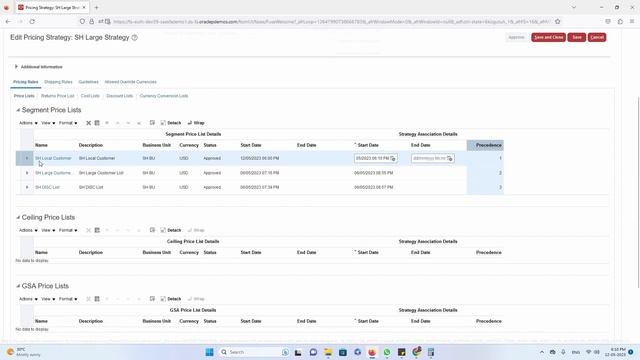Switch to the Pricing Rules tab
This screenshot has width=640, height=360.
coord(25,82)
